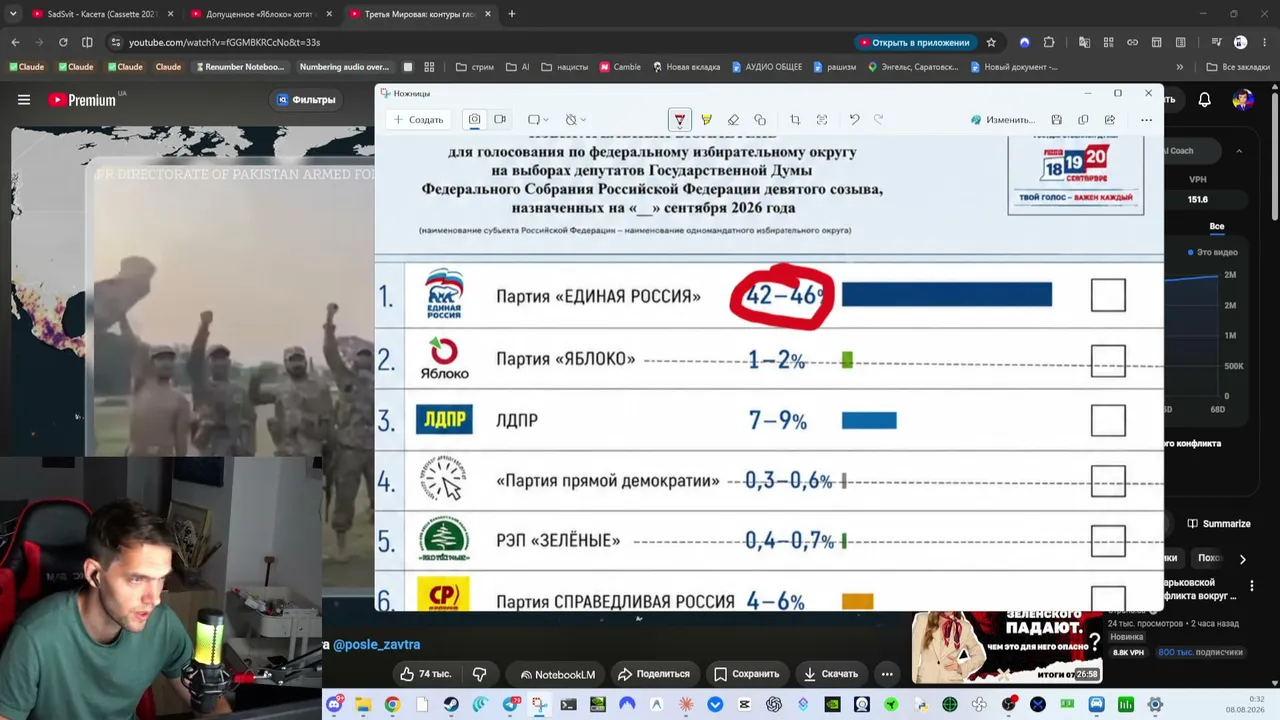Click the NotebookLM button under video
This screenshot has width=1280, height=720.
[557, 674]
